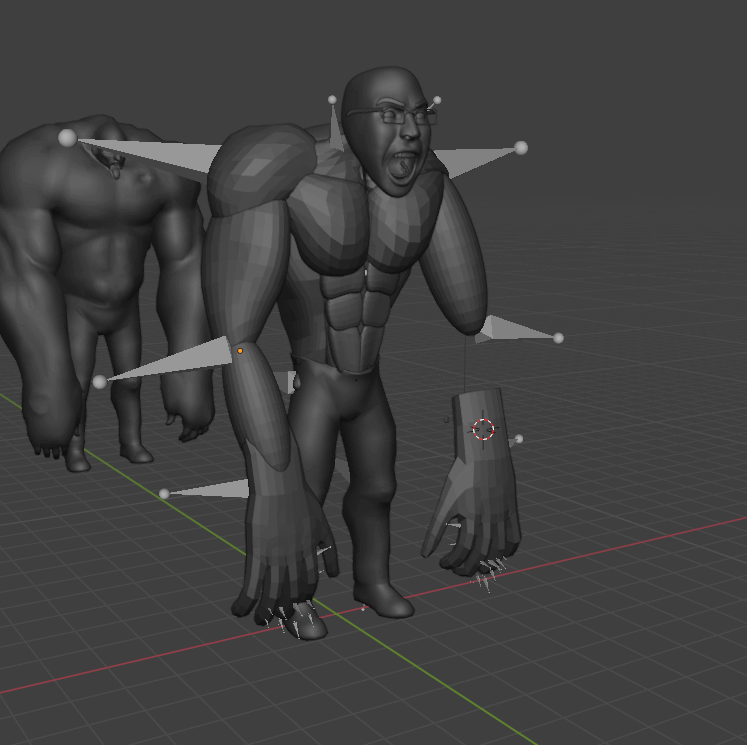Click the lowest bone sphere on the left side
This screenshot has height=745, width=747.
click(x=164, y=494)
